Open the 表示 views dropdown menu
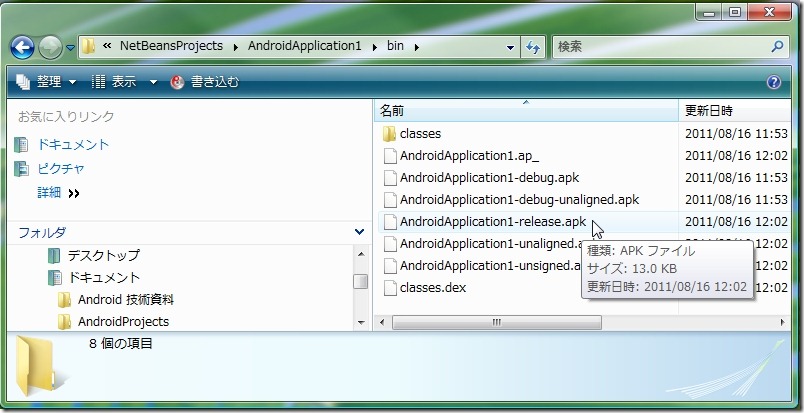The image size is (804, 413). (x=124, y=82)
